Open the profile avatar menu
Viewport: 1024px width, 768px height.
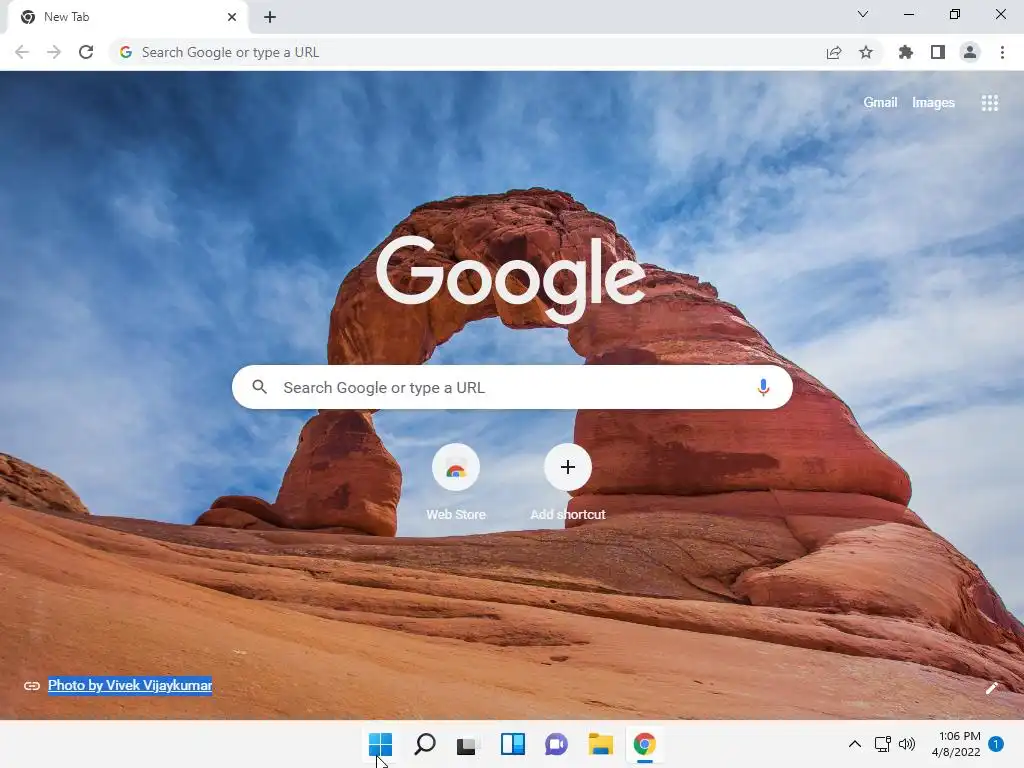click(x=970, y=52)
